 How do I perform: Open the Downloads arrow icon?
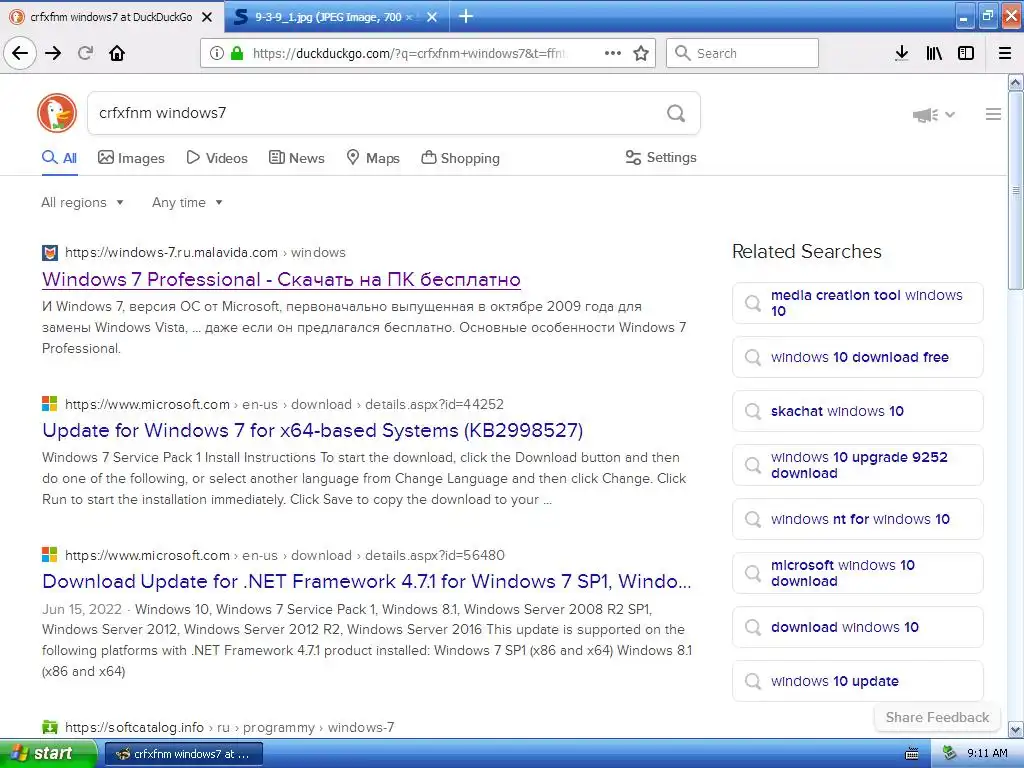click(901, 53)
